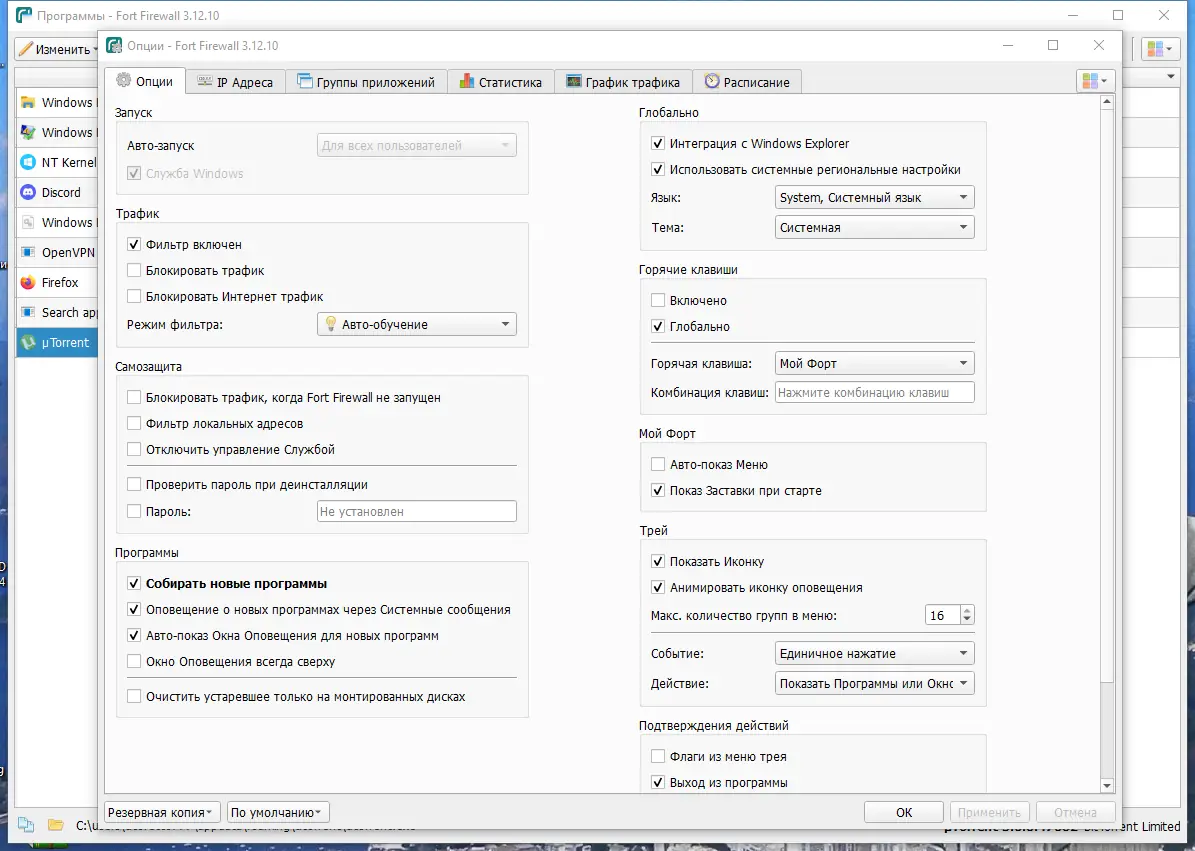The width and height of the screenshot is (1195, 851).
Task: Enable Окно Оповещения всегда сверху checkbox
Action: (134, 661)
